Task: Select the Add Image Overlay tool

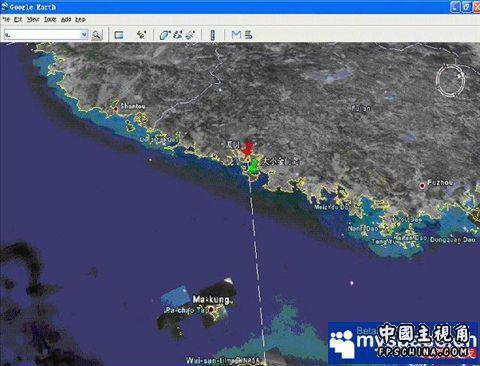Action: coord(190,35)
